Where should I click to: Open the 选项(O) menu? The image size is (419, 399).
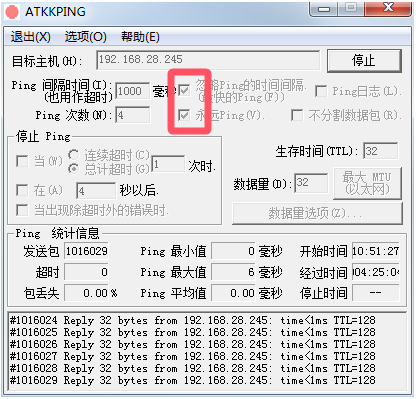point(86,37)
